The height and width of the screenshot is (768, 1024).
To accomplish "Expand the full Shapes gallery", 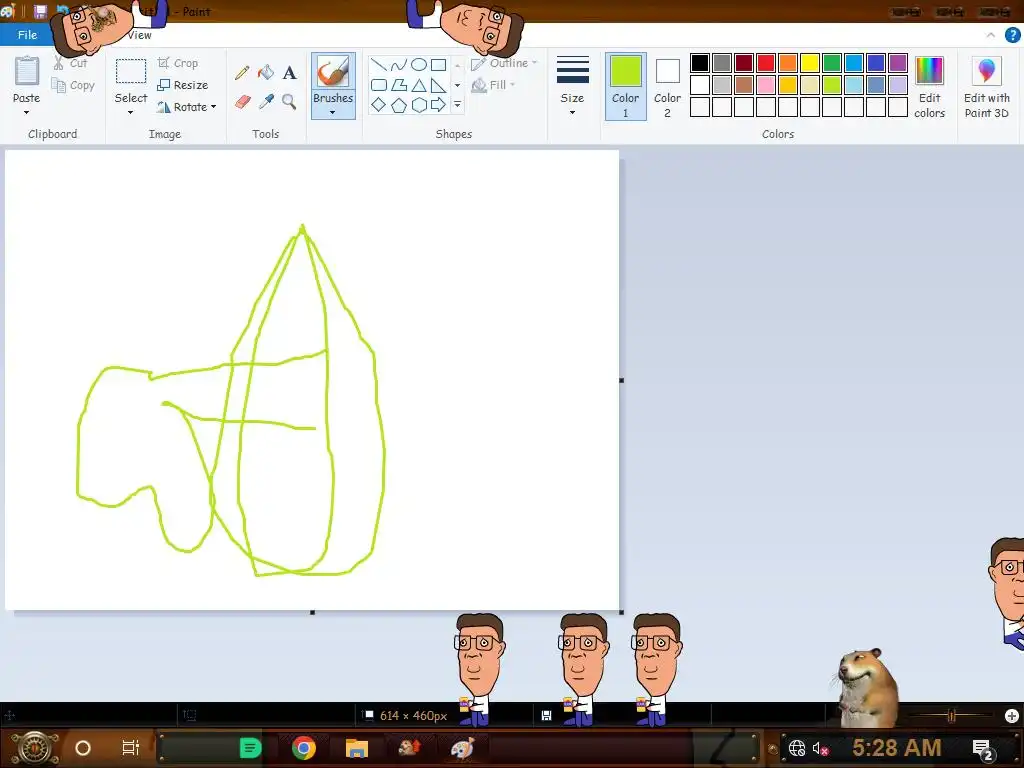I will [x=457, y=104].
